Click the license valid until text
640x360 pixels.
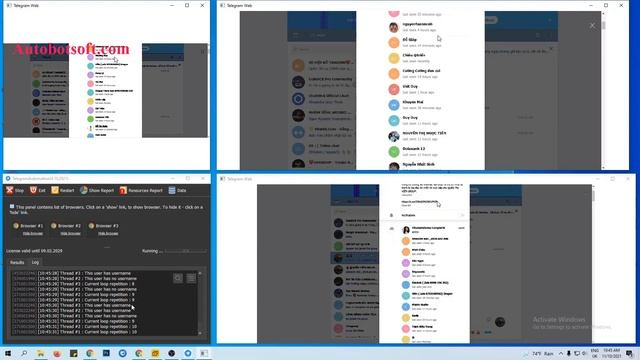(34, 251)
